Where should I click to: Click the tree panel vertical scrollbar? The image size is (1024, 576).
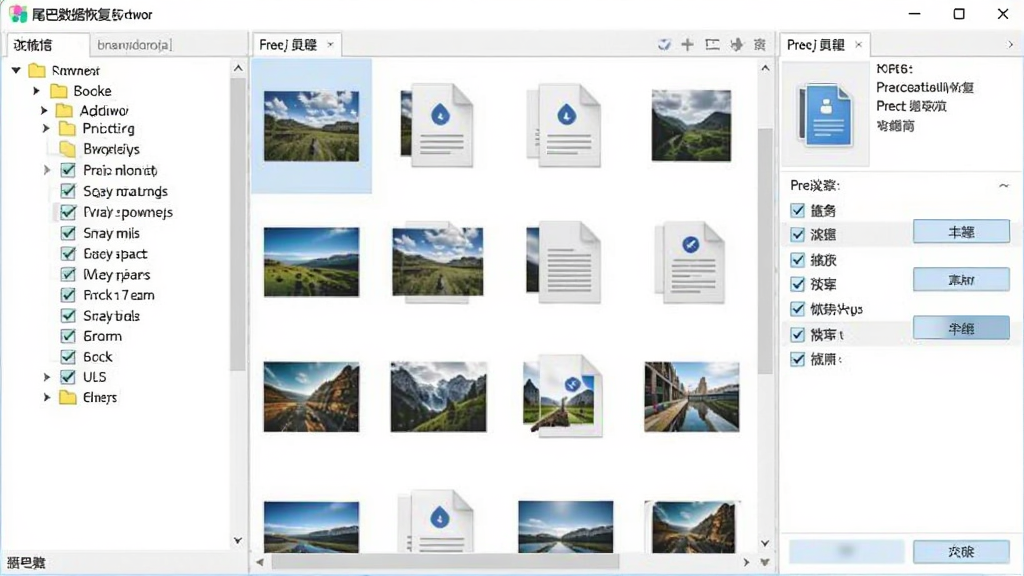click(238, 225)
